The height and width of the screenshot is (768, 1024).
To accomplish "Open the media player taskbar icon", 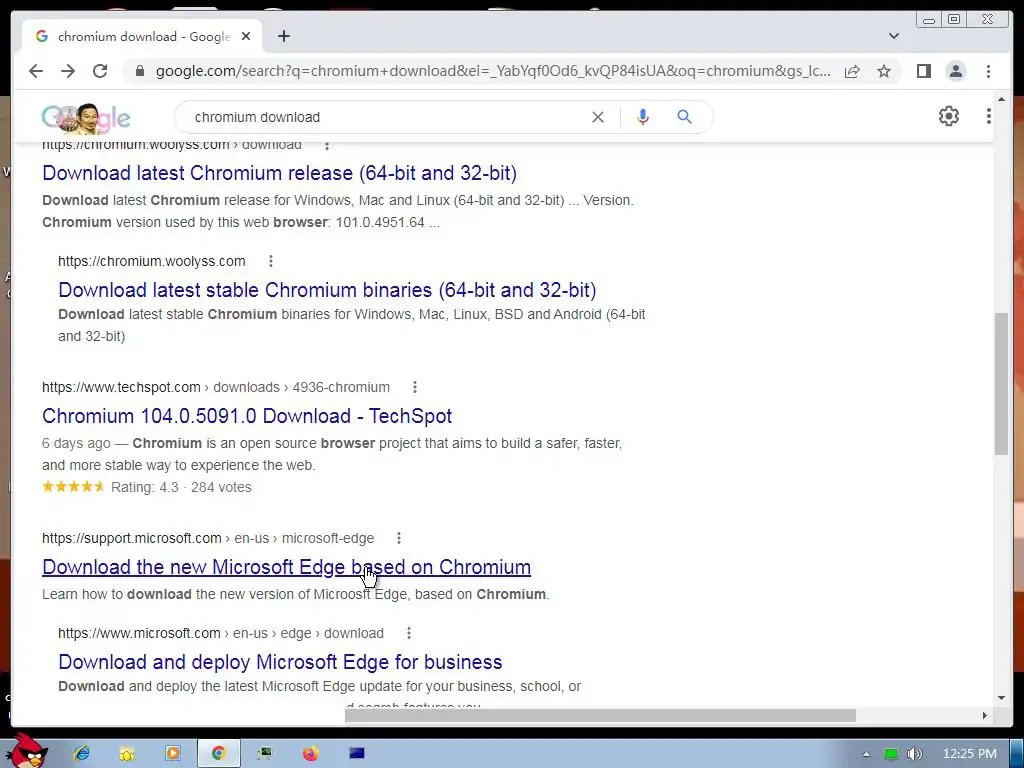I will coord(172,753).
